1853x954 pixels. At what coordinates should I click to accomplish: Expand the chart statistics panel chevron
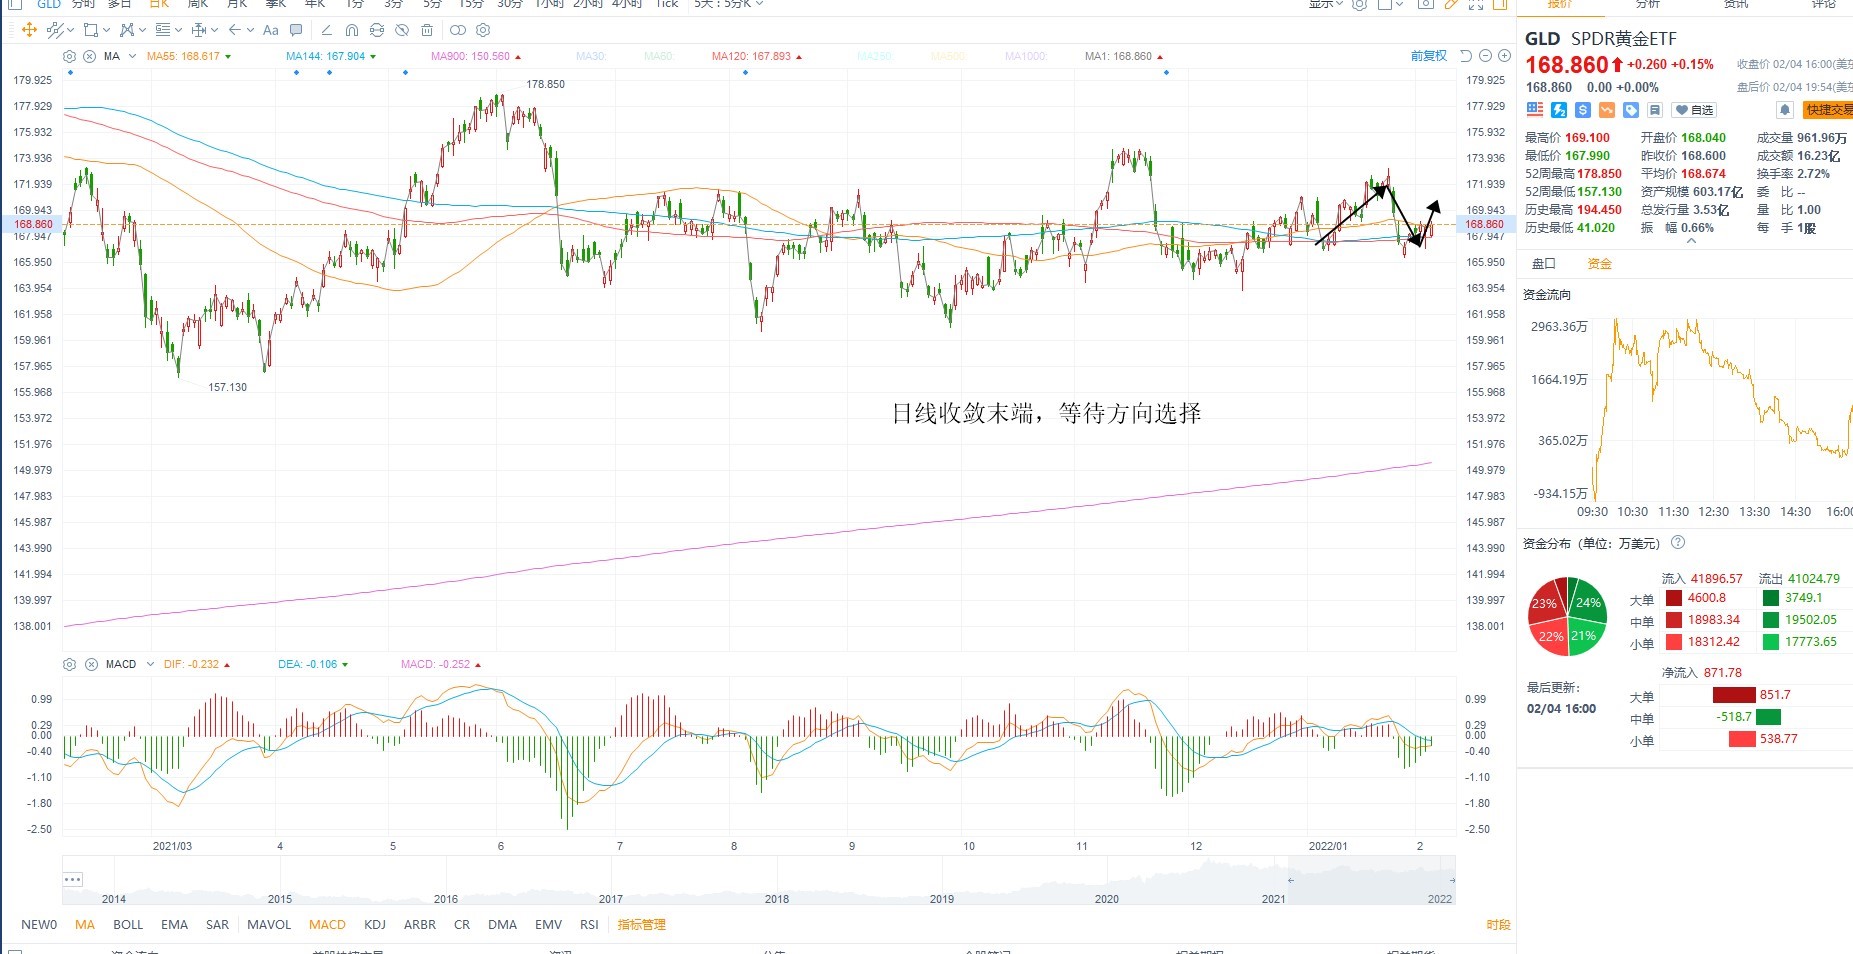coord(1691,241)
